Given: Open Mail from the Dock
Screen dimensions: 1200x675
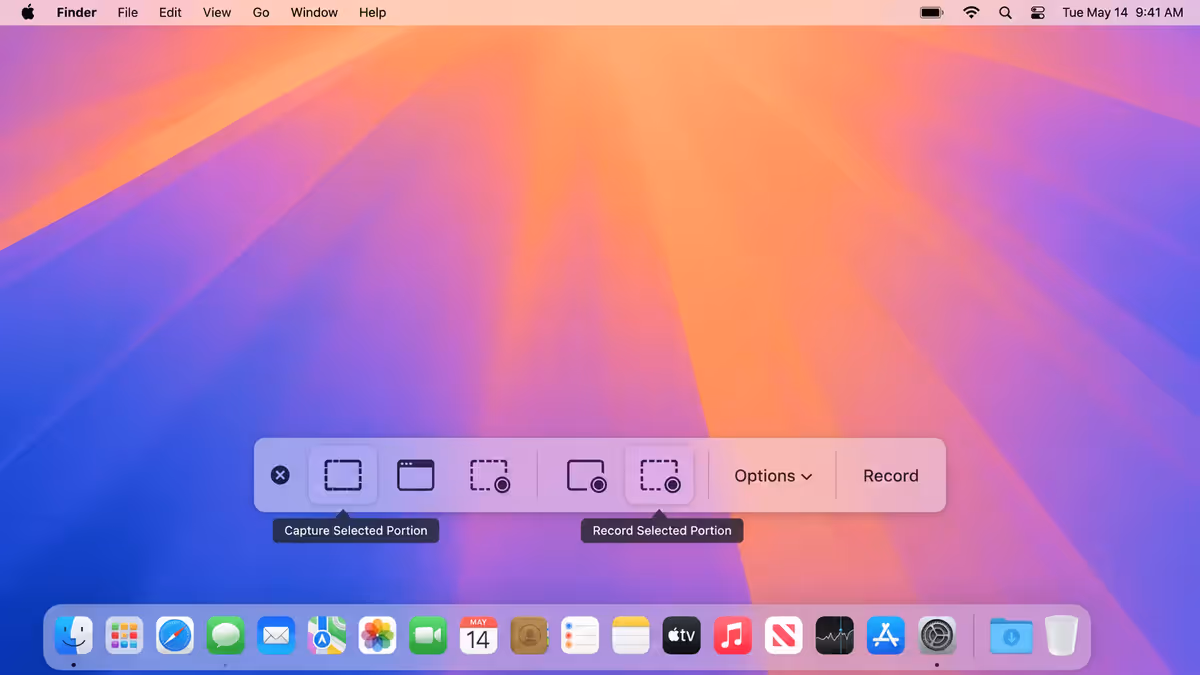Looking at the screenshot, I should tap(276, 635).
